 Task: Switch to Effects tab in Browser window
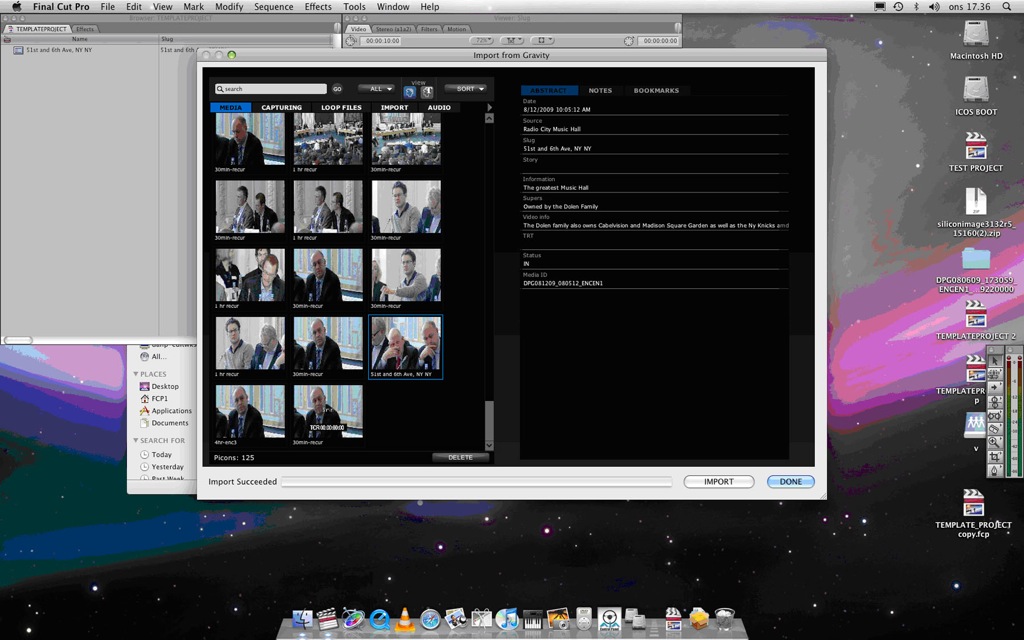[84, 29]
